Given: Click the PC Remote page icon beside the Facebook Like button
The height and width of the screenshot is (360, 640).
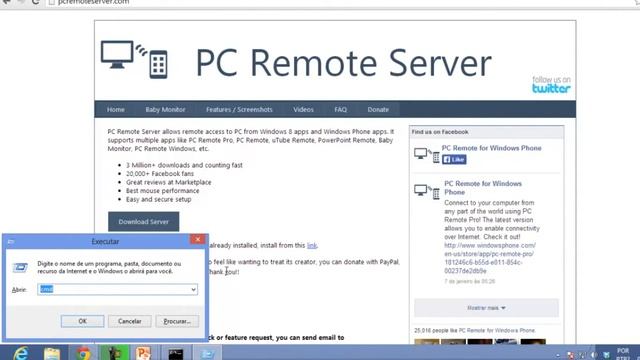Looking at the screenshot, I should point(427,155).
